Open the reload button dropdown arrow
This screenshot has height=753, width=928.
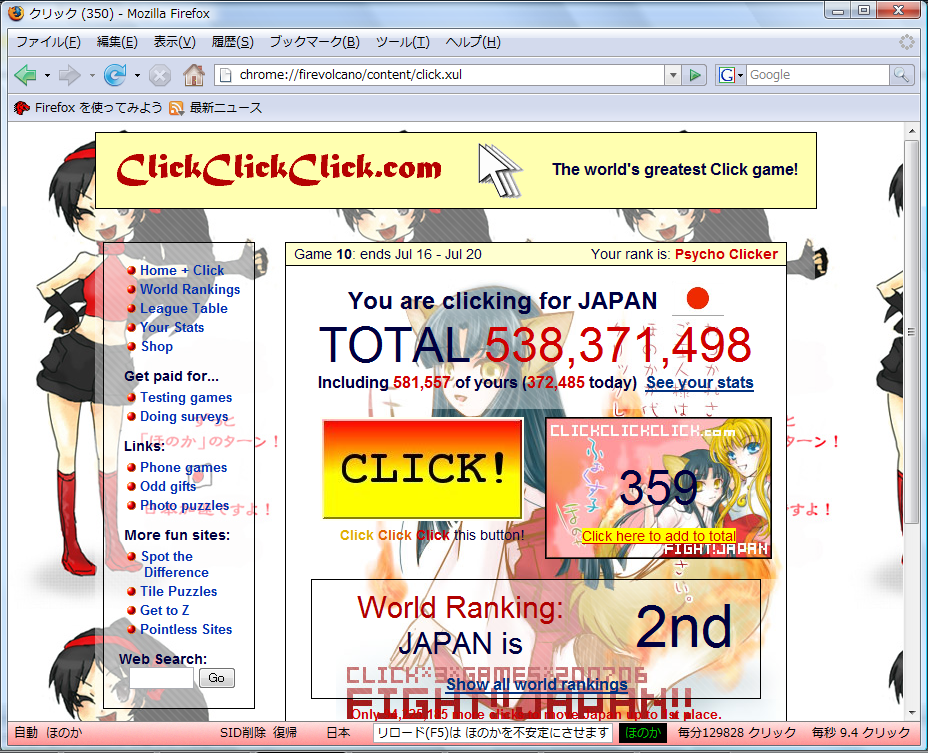[x=137, y=75]
